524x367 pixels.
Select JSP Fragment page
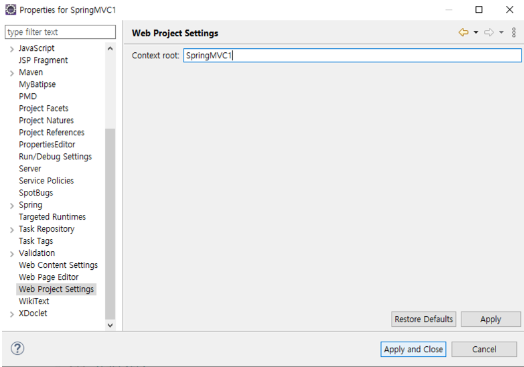click(x=43, y=60)
